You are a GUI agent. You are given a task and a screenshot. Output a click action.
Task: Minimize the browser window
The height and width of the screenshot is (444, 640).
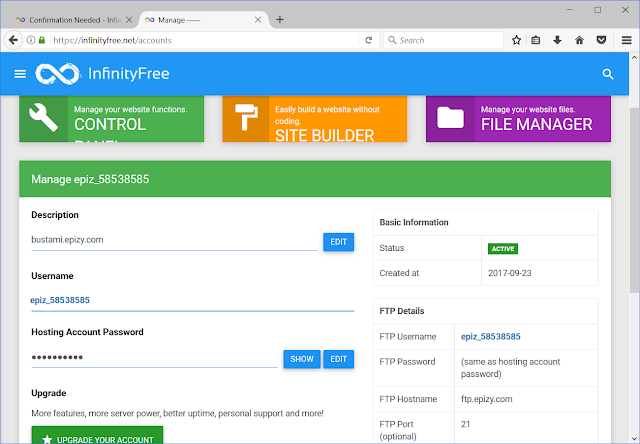(570, 10)
